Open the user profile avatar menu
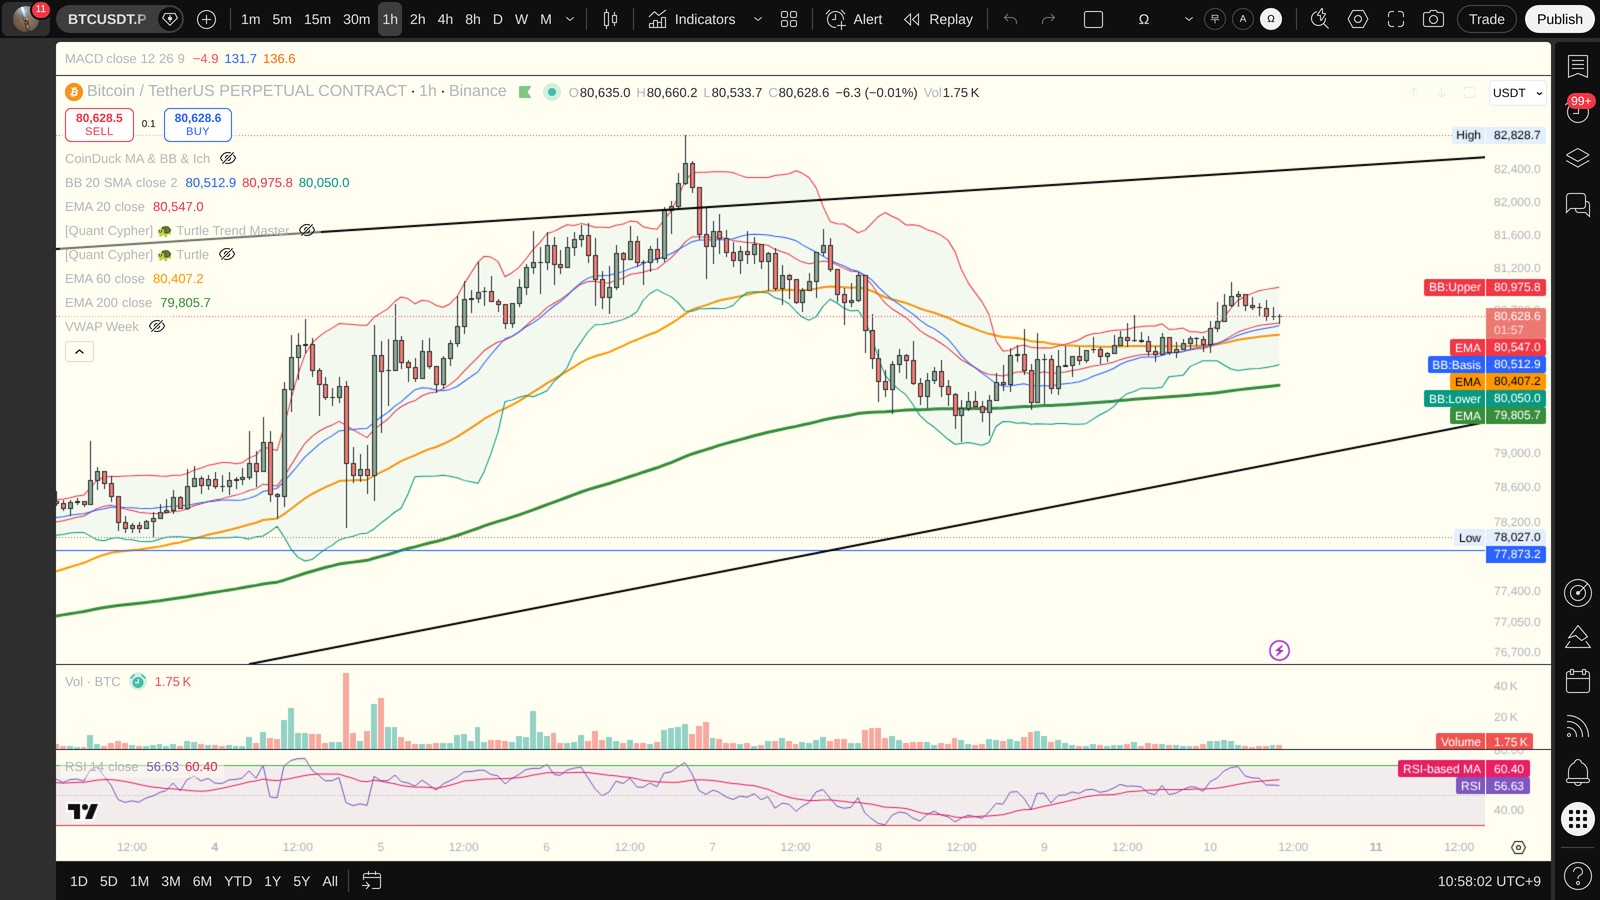Viewport: 1600px width, 900px height. pos(26,19)
